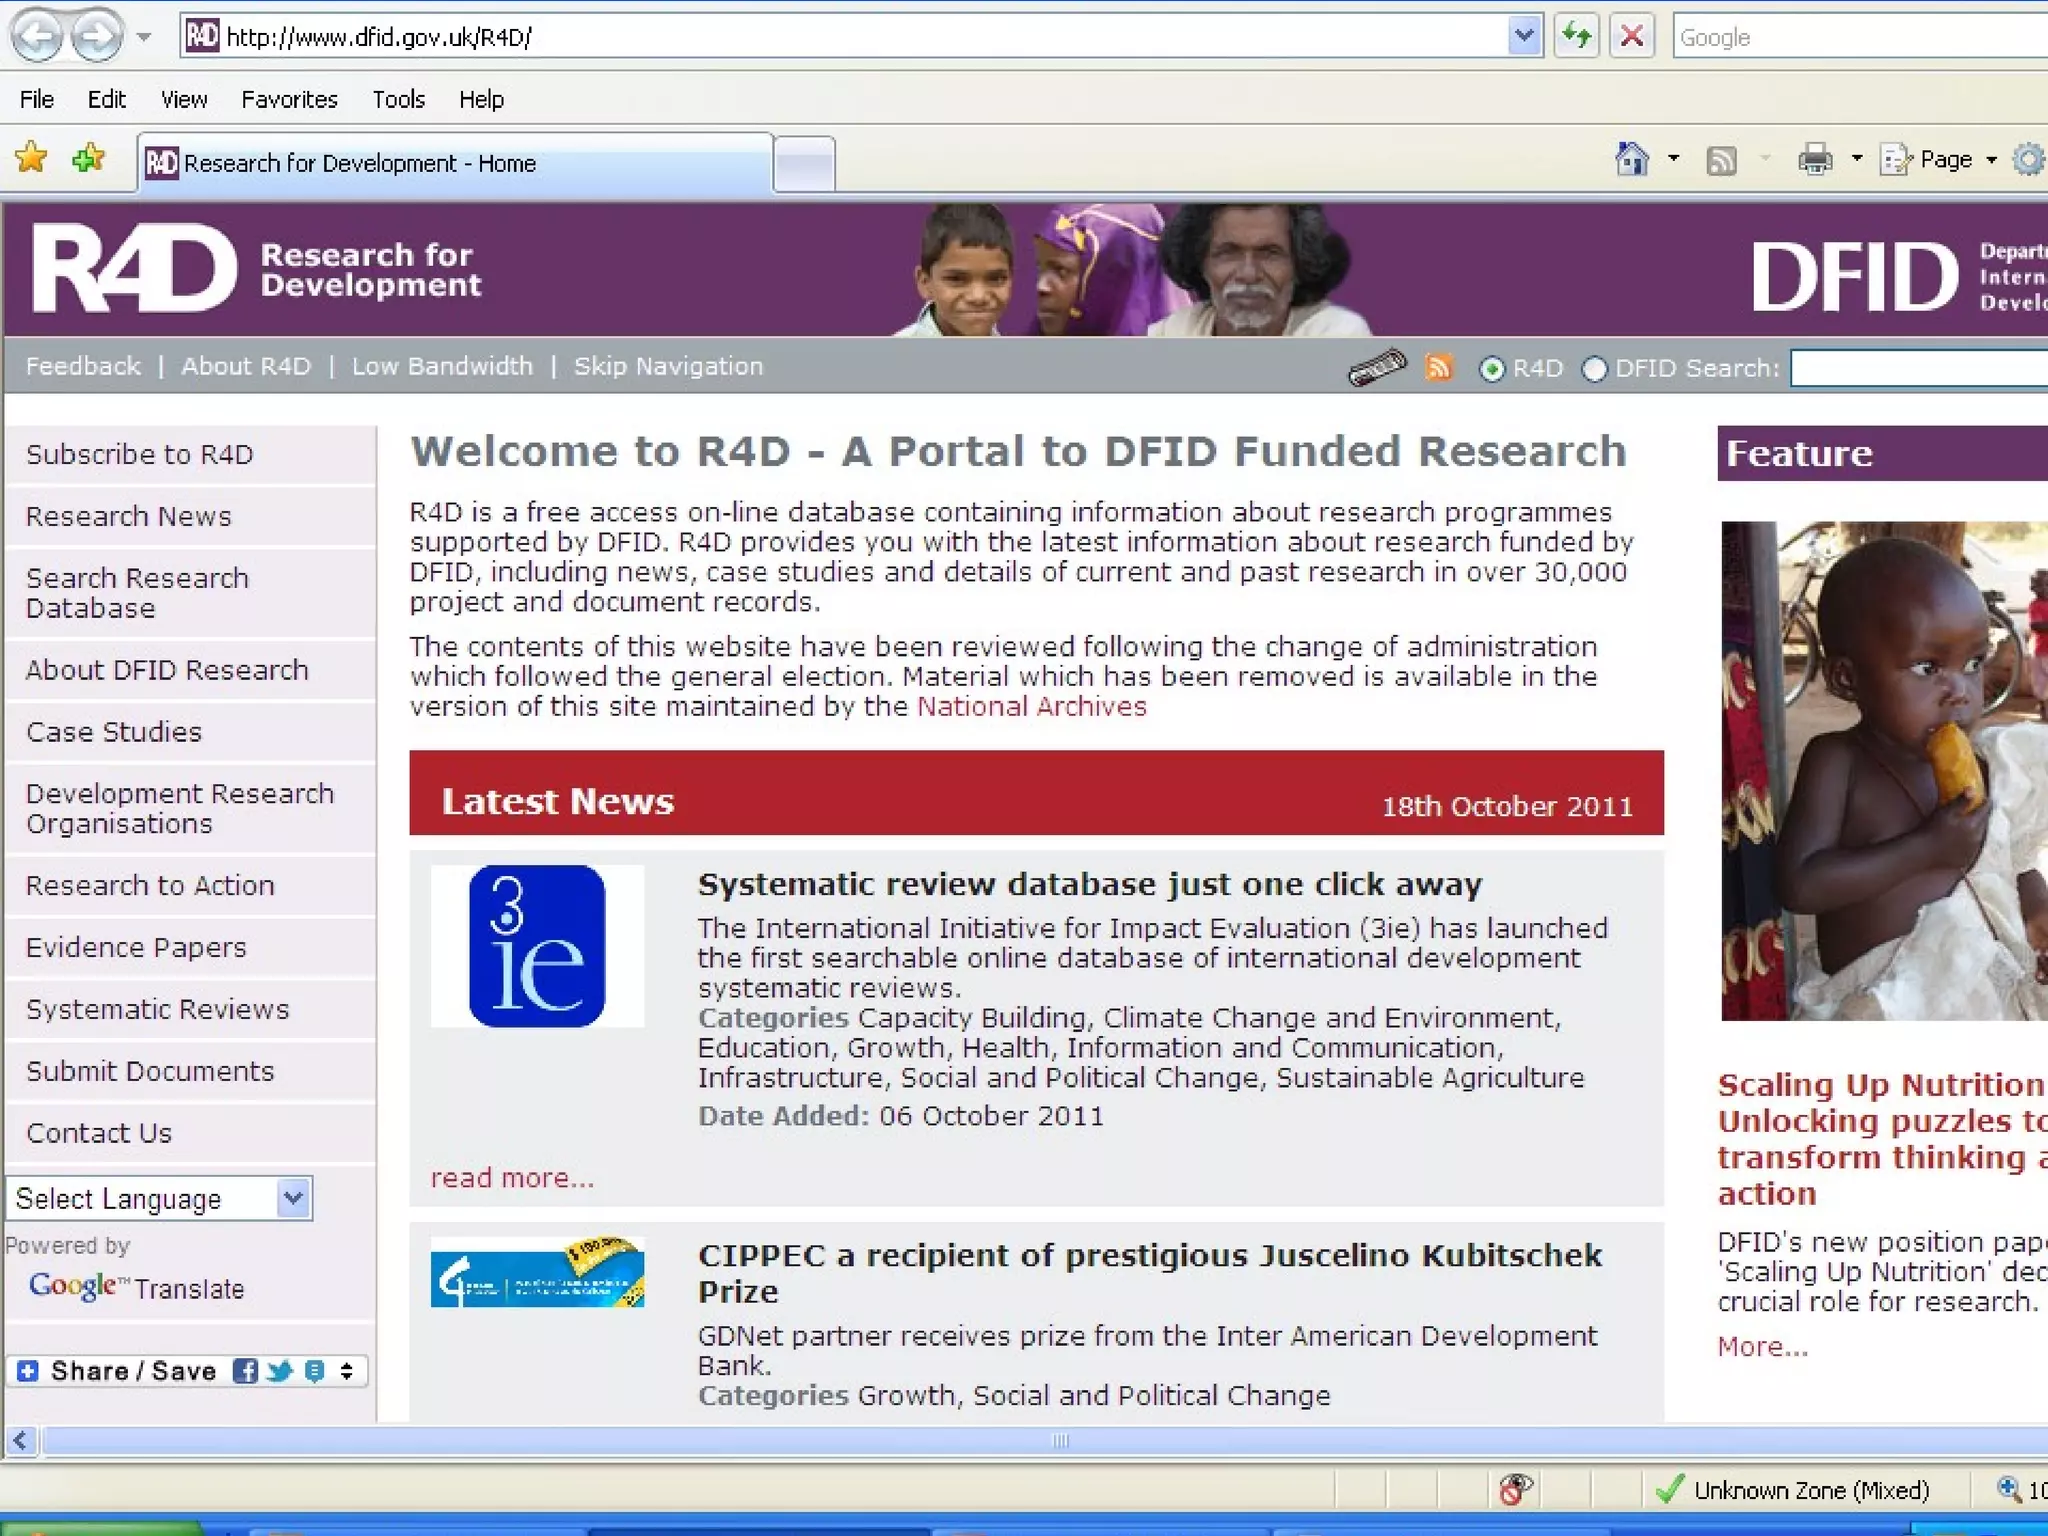Expand the address bar history dropdown

(x=1522, y=36)
